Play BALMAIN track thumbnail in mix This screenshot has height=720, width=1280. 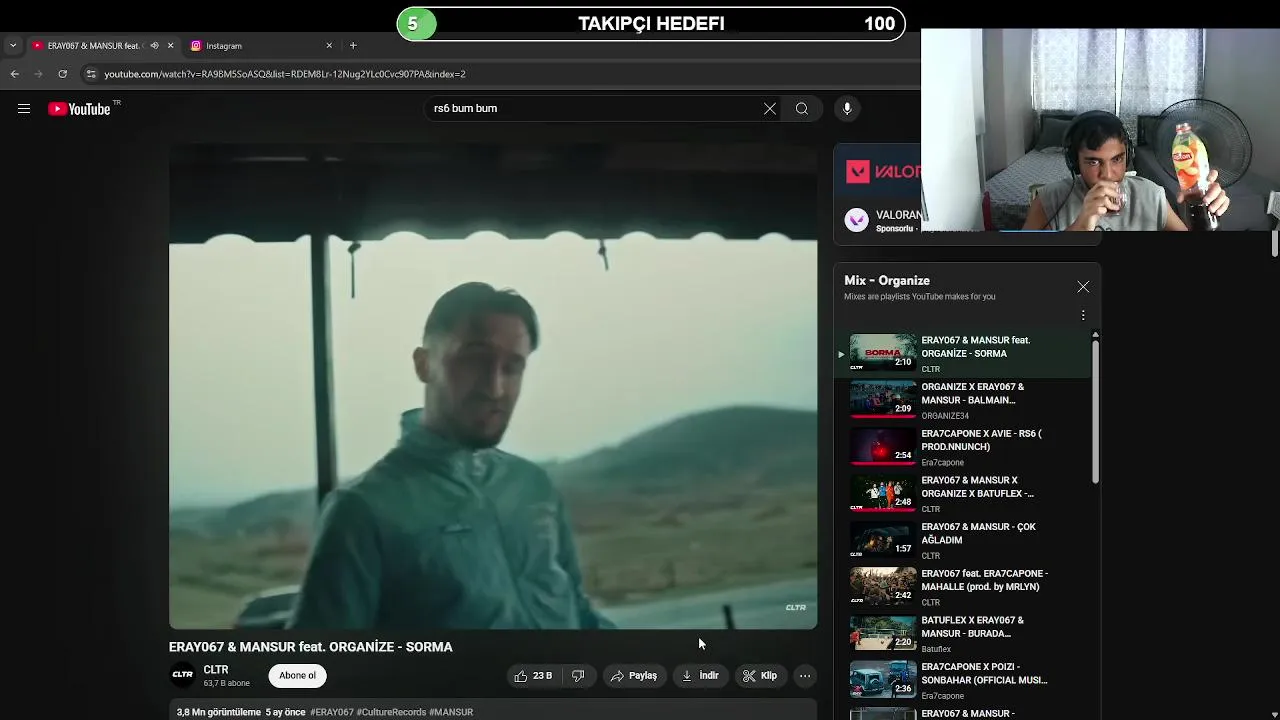[882, 399]
